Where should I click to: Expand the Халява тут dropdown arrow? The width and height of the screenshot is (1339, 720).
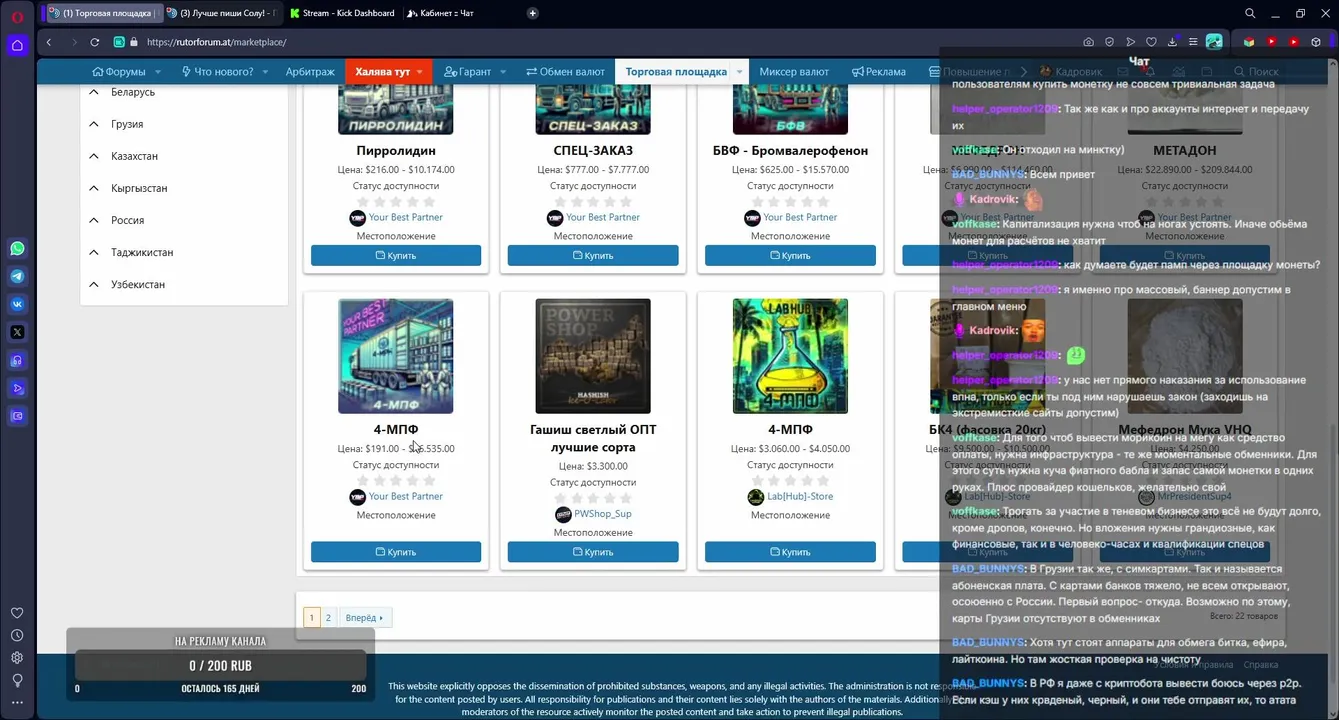pyautogui.click(x=420, y=72)
